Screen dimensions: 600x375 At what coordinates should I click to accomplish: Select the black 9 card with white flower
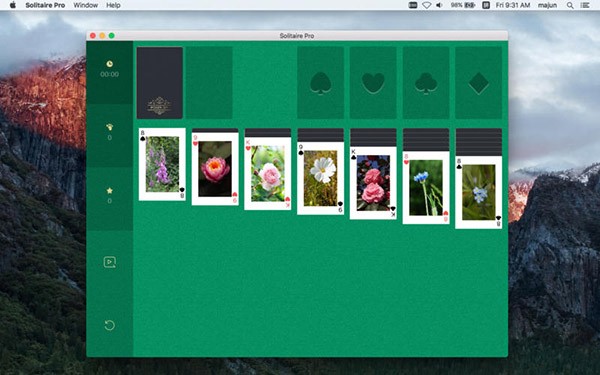click(321, 178)
